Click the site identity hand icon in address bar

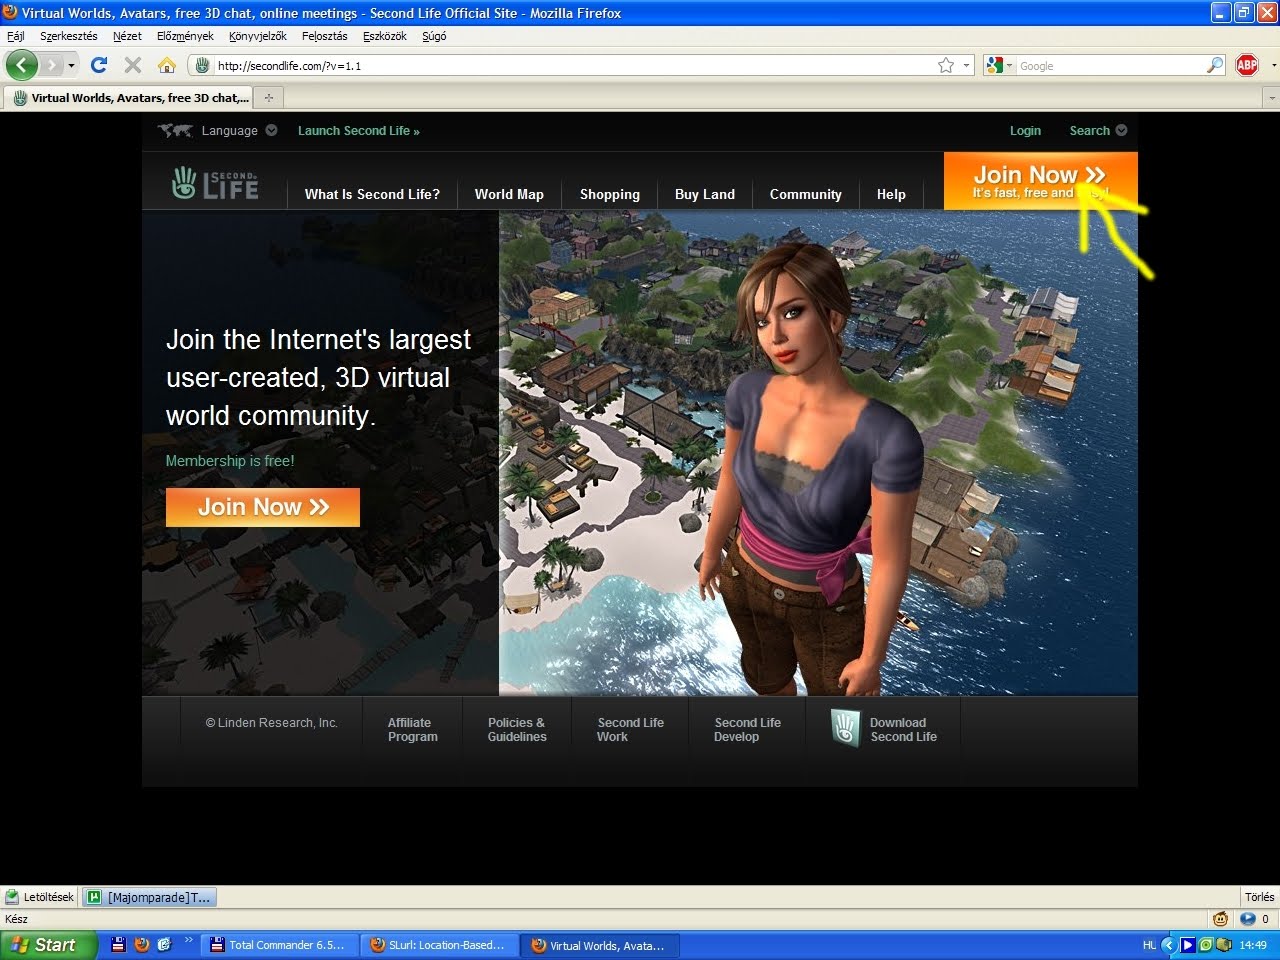point(202,66)
